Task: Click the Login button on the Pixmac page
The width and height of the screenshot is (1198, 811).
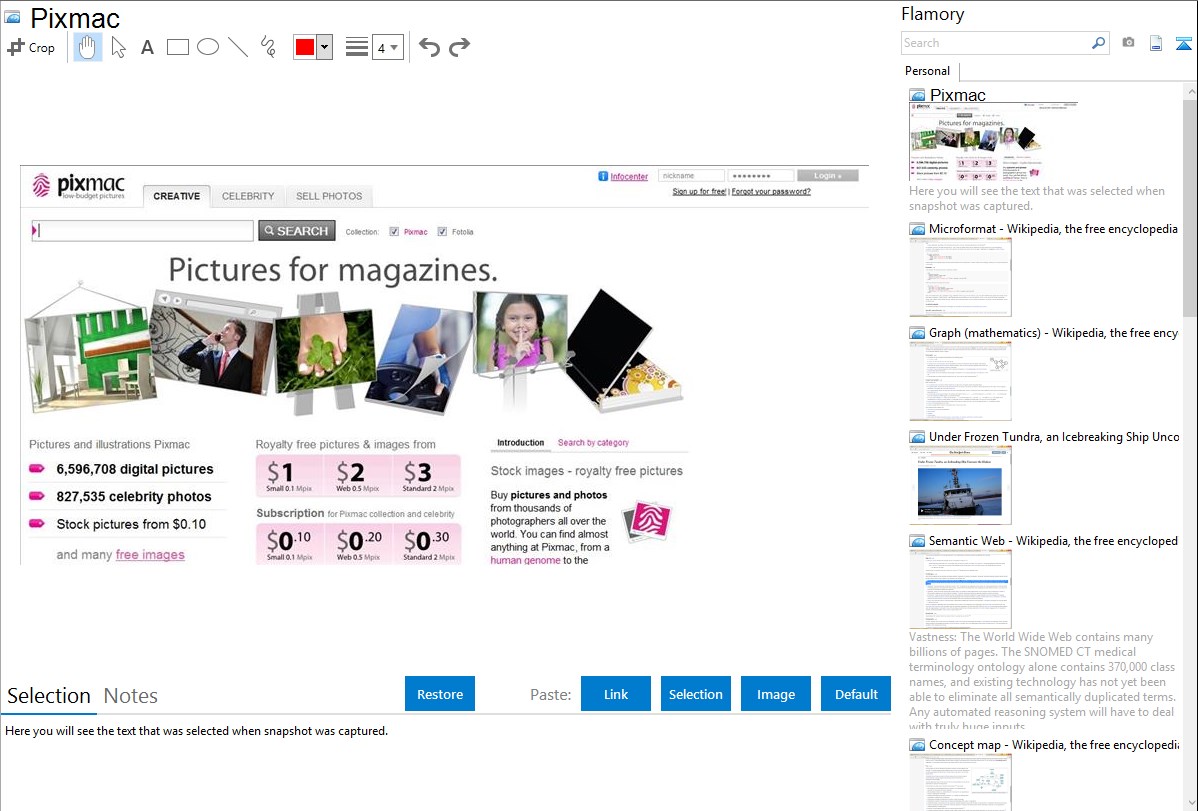Action: (x=828, y=176)
